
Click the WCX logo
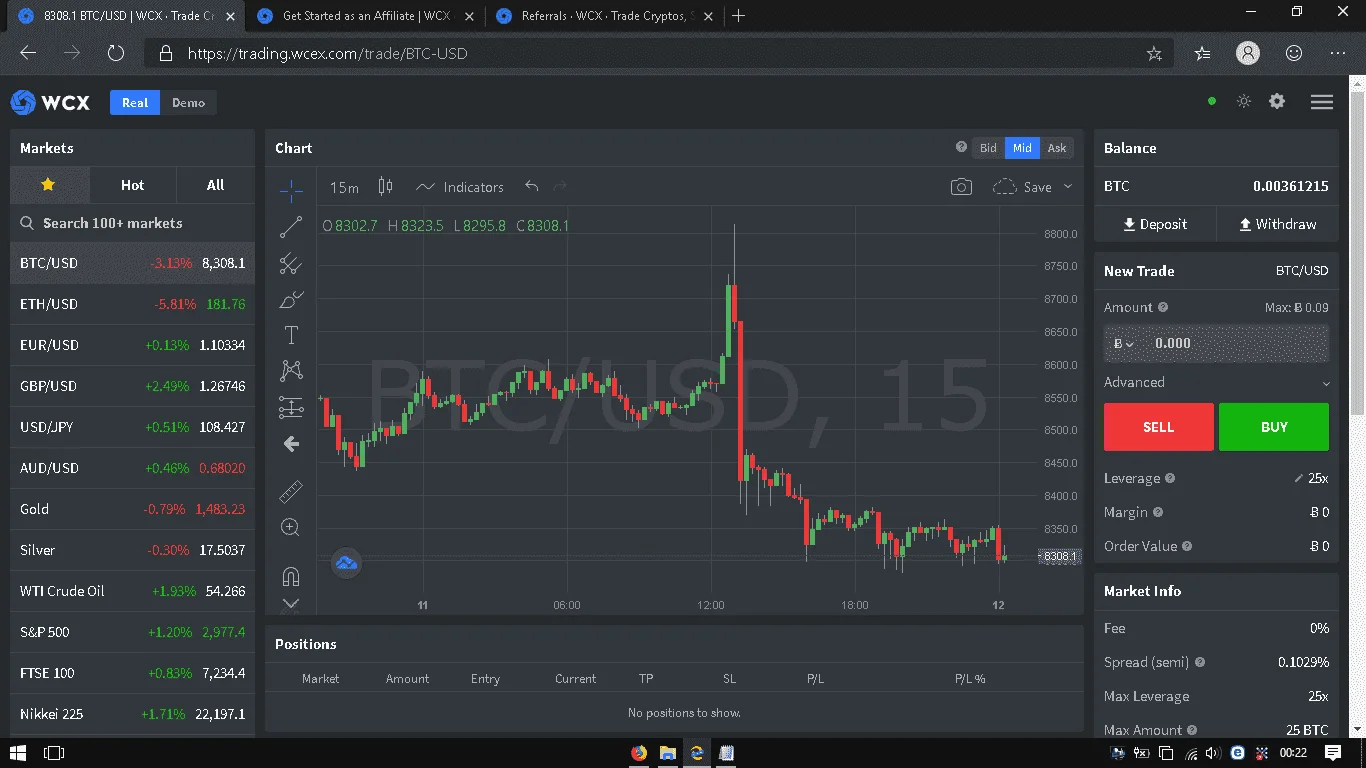coord(50,102)
